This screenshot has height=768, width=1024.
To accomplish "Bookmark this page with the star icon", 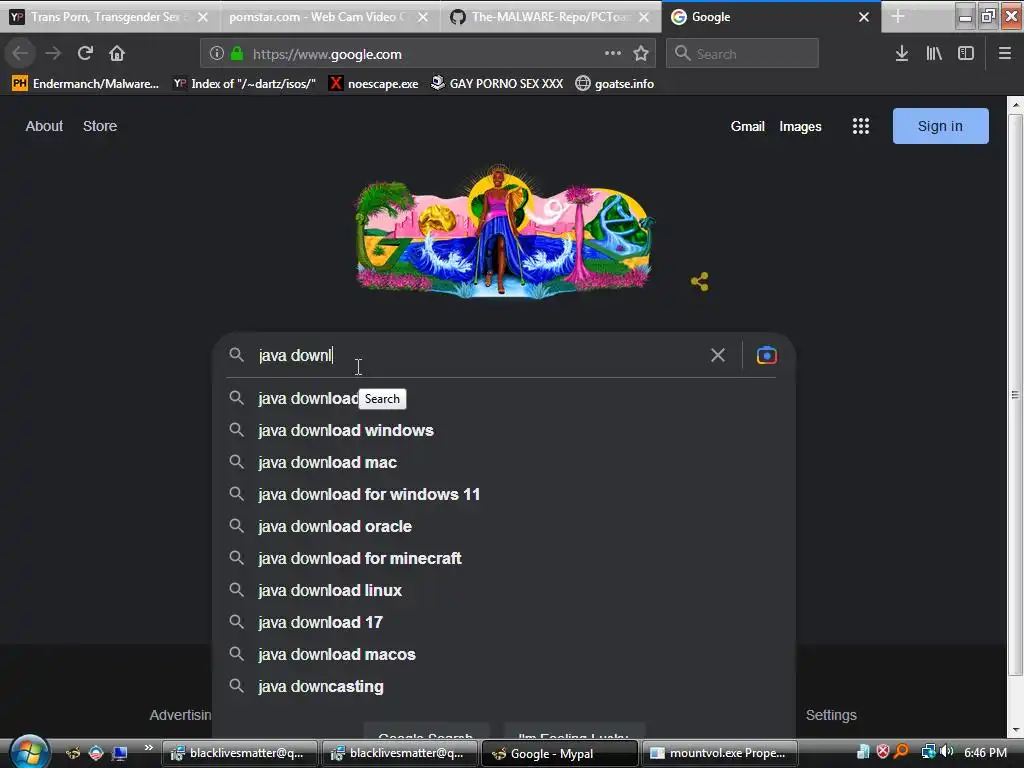I will click(x=641, y=54).
